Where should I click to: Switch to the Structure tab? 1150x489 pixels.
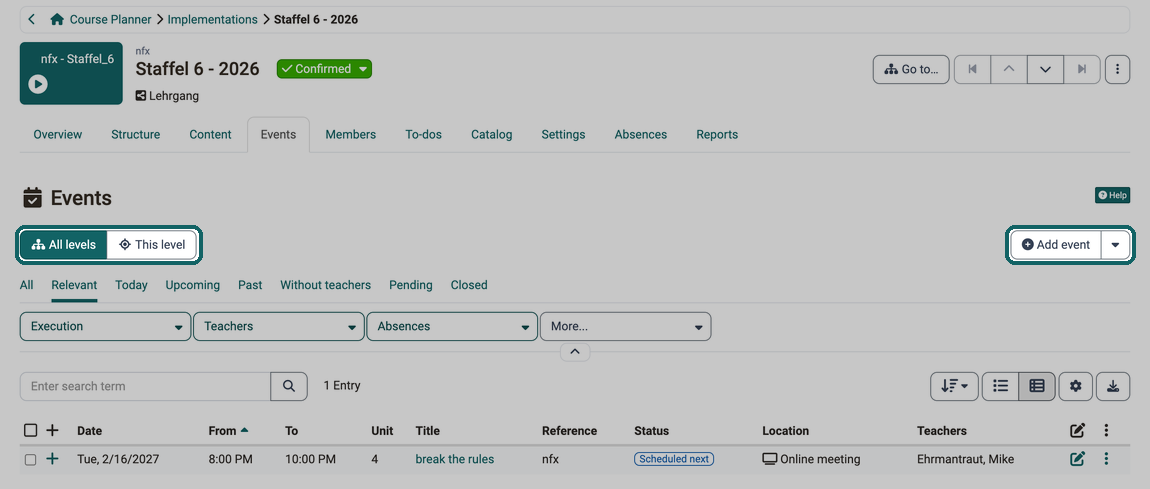tap(136, 135)
